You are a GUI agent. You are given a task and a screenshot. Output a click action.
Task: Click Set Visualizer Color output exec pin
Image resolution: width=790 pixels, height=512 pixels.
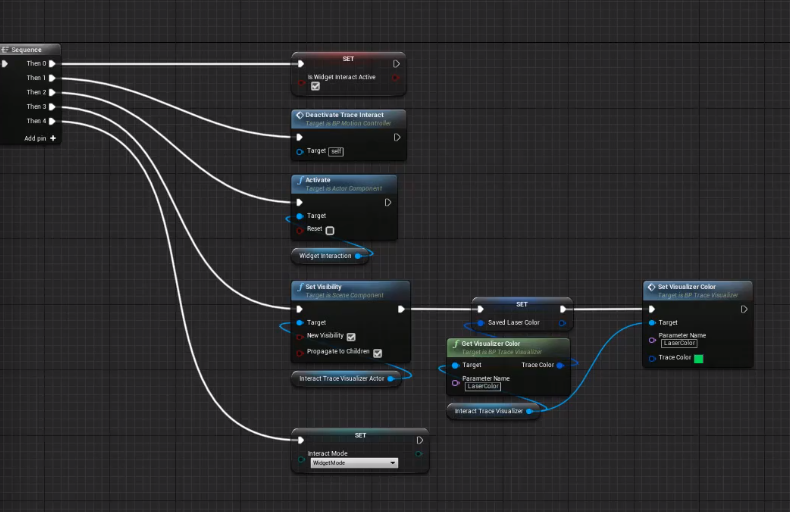[x=744, y=309]
